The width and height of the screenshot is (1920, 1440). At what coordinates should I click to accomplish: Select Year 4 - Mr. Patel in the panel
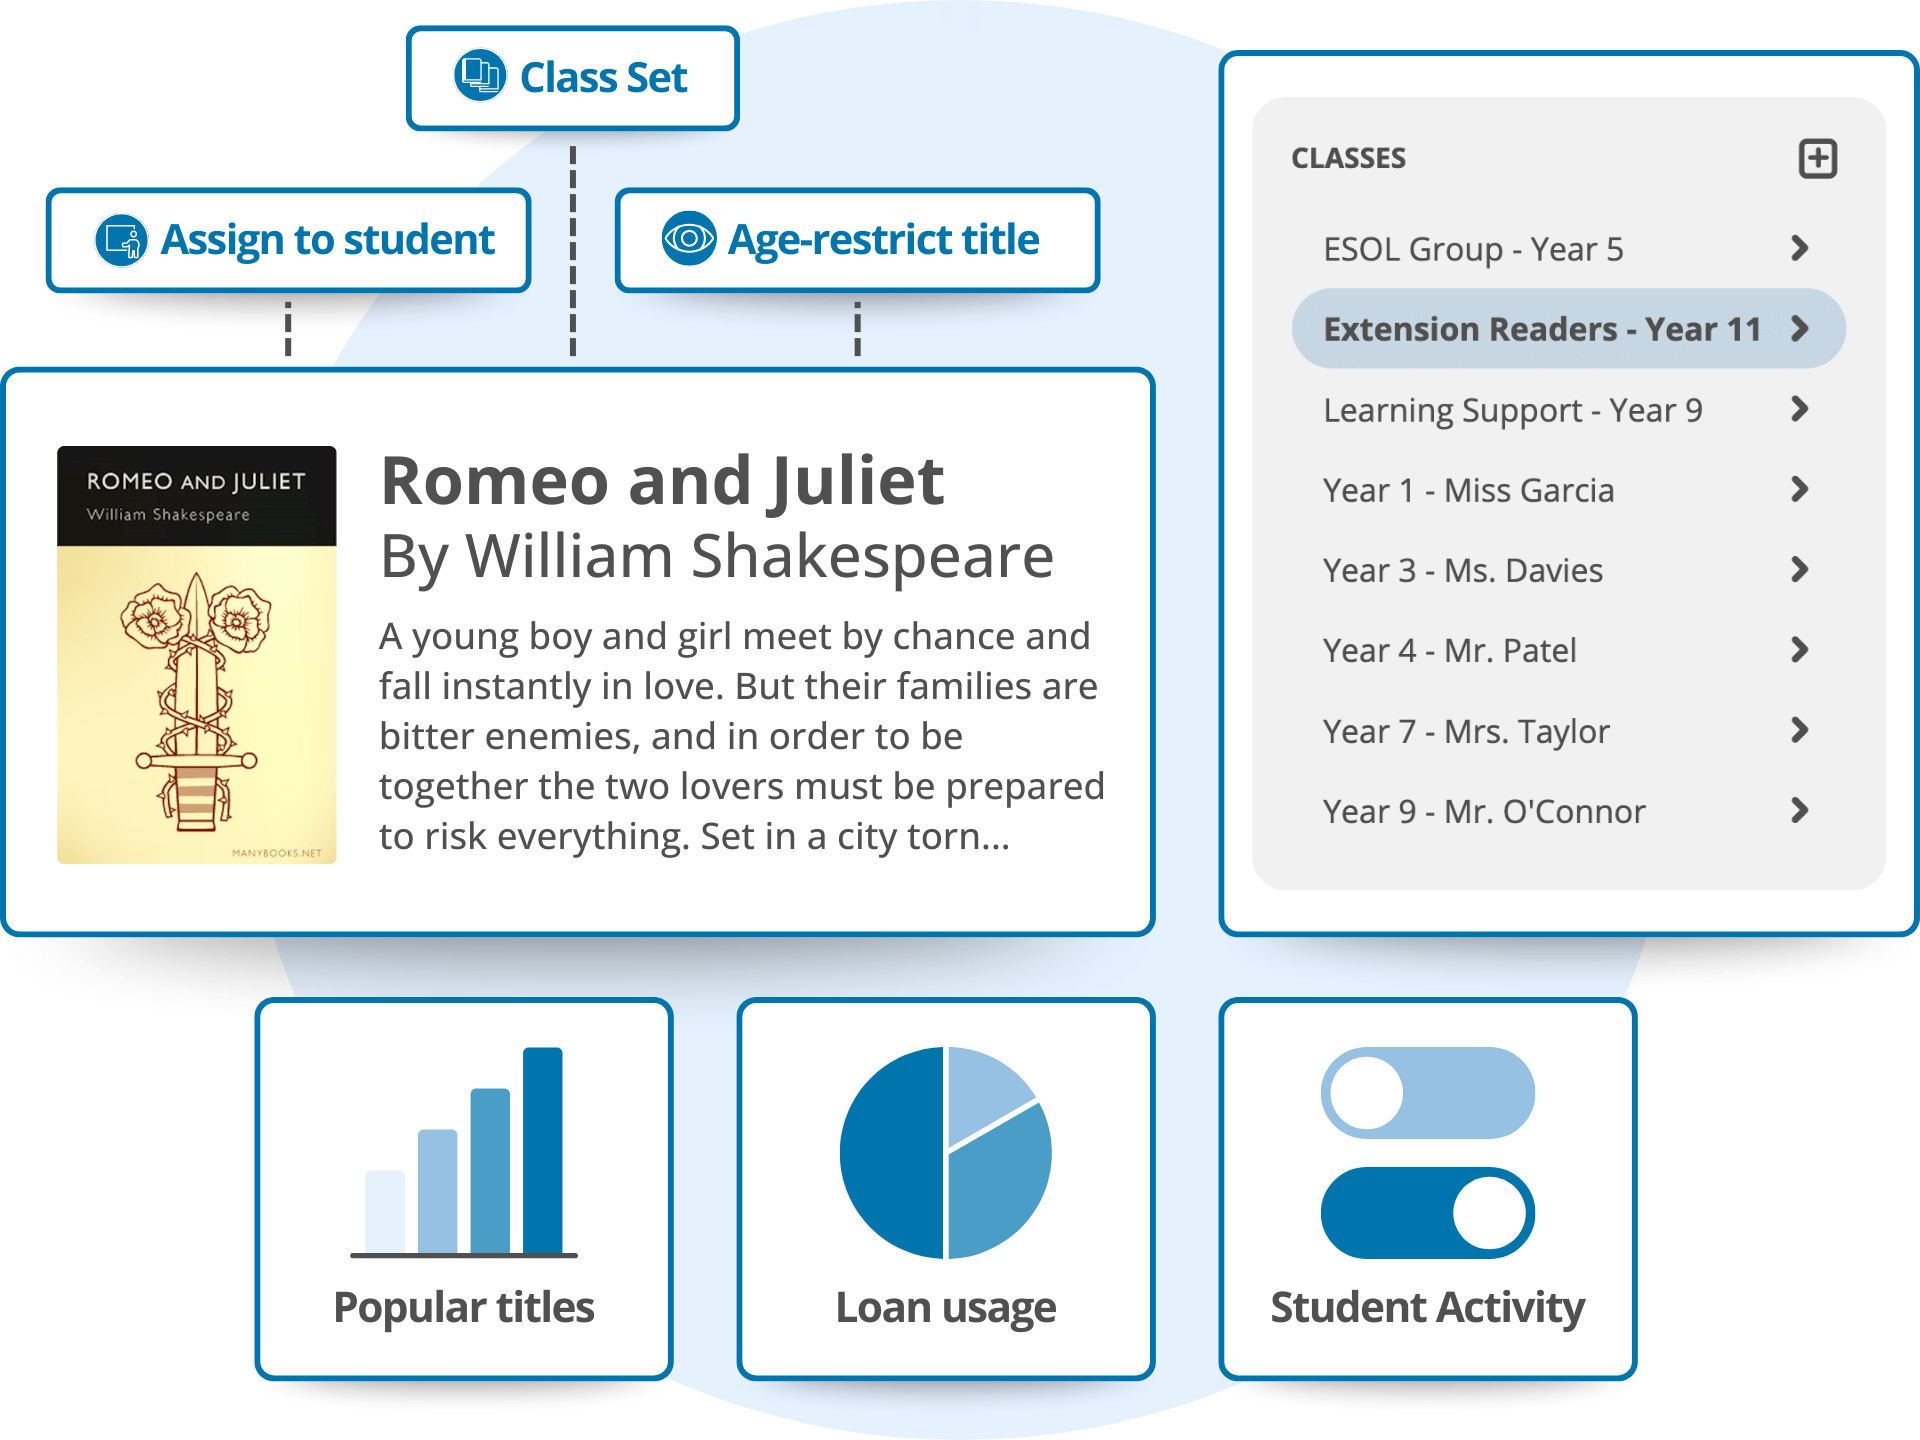click(x=1449, y=650)
